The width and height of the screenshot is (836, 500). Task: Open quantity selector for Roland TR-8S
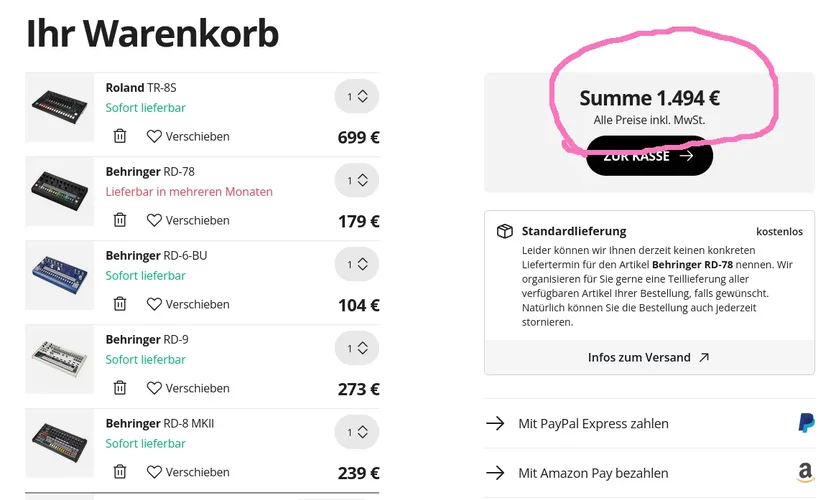357,97
